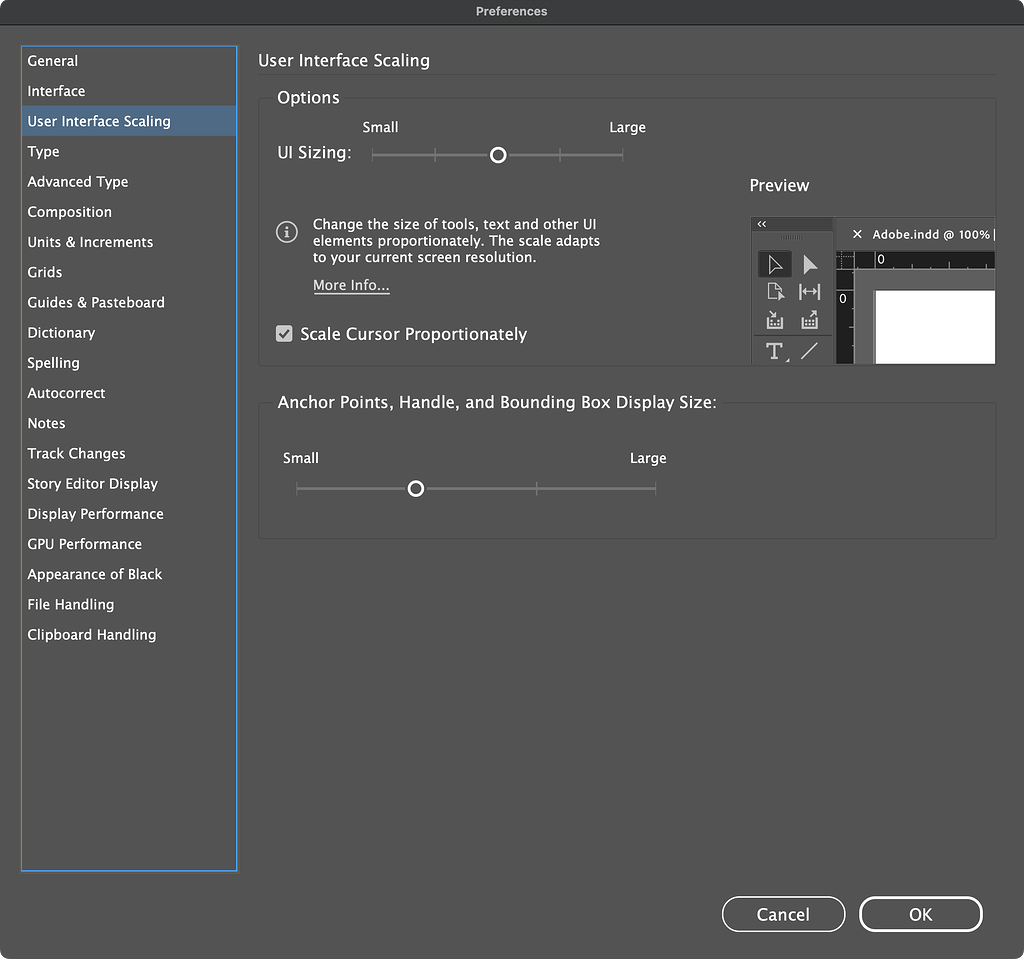Screen dimensions: 1024x959
Task: Open Advanced Type preferences
Action: pyautogui.click(x=129, y=182)
